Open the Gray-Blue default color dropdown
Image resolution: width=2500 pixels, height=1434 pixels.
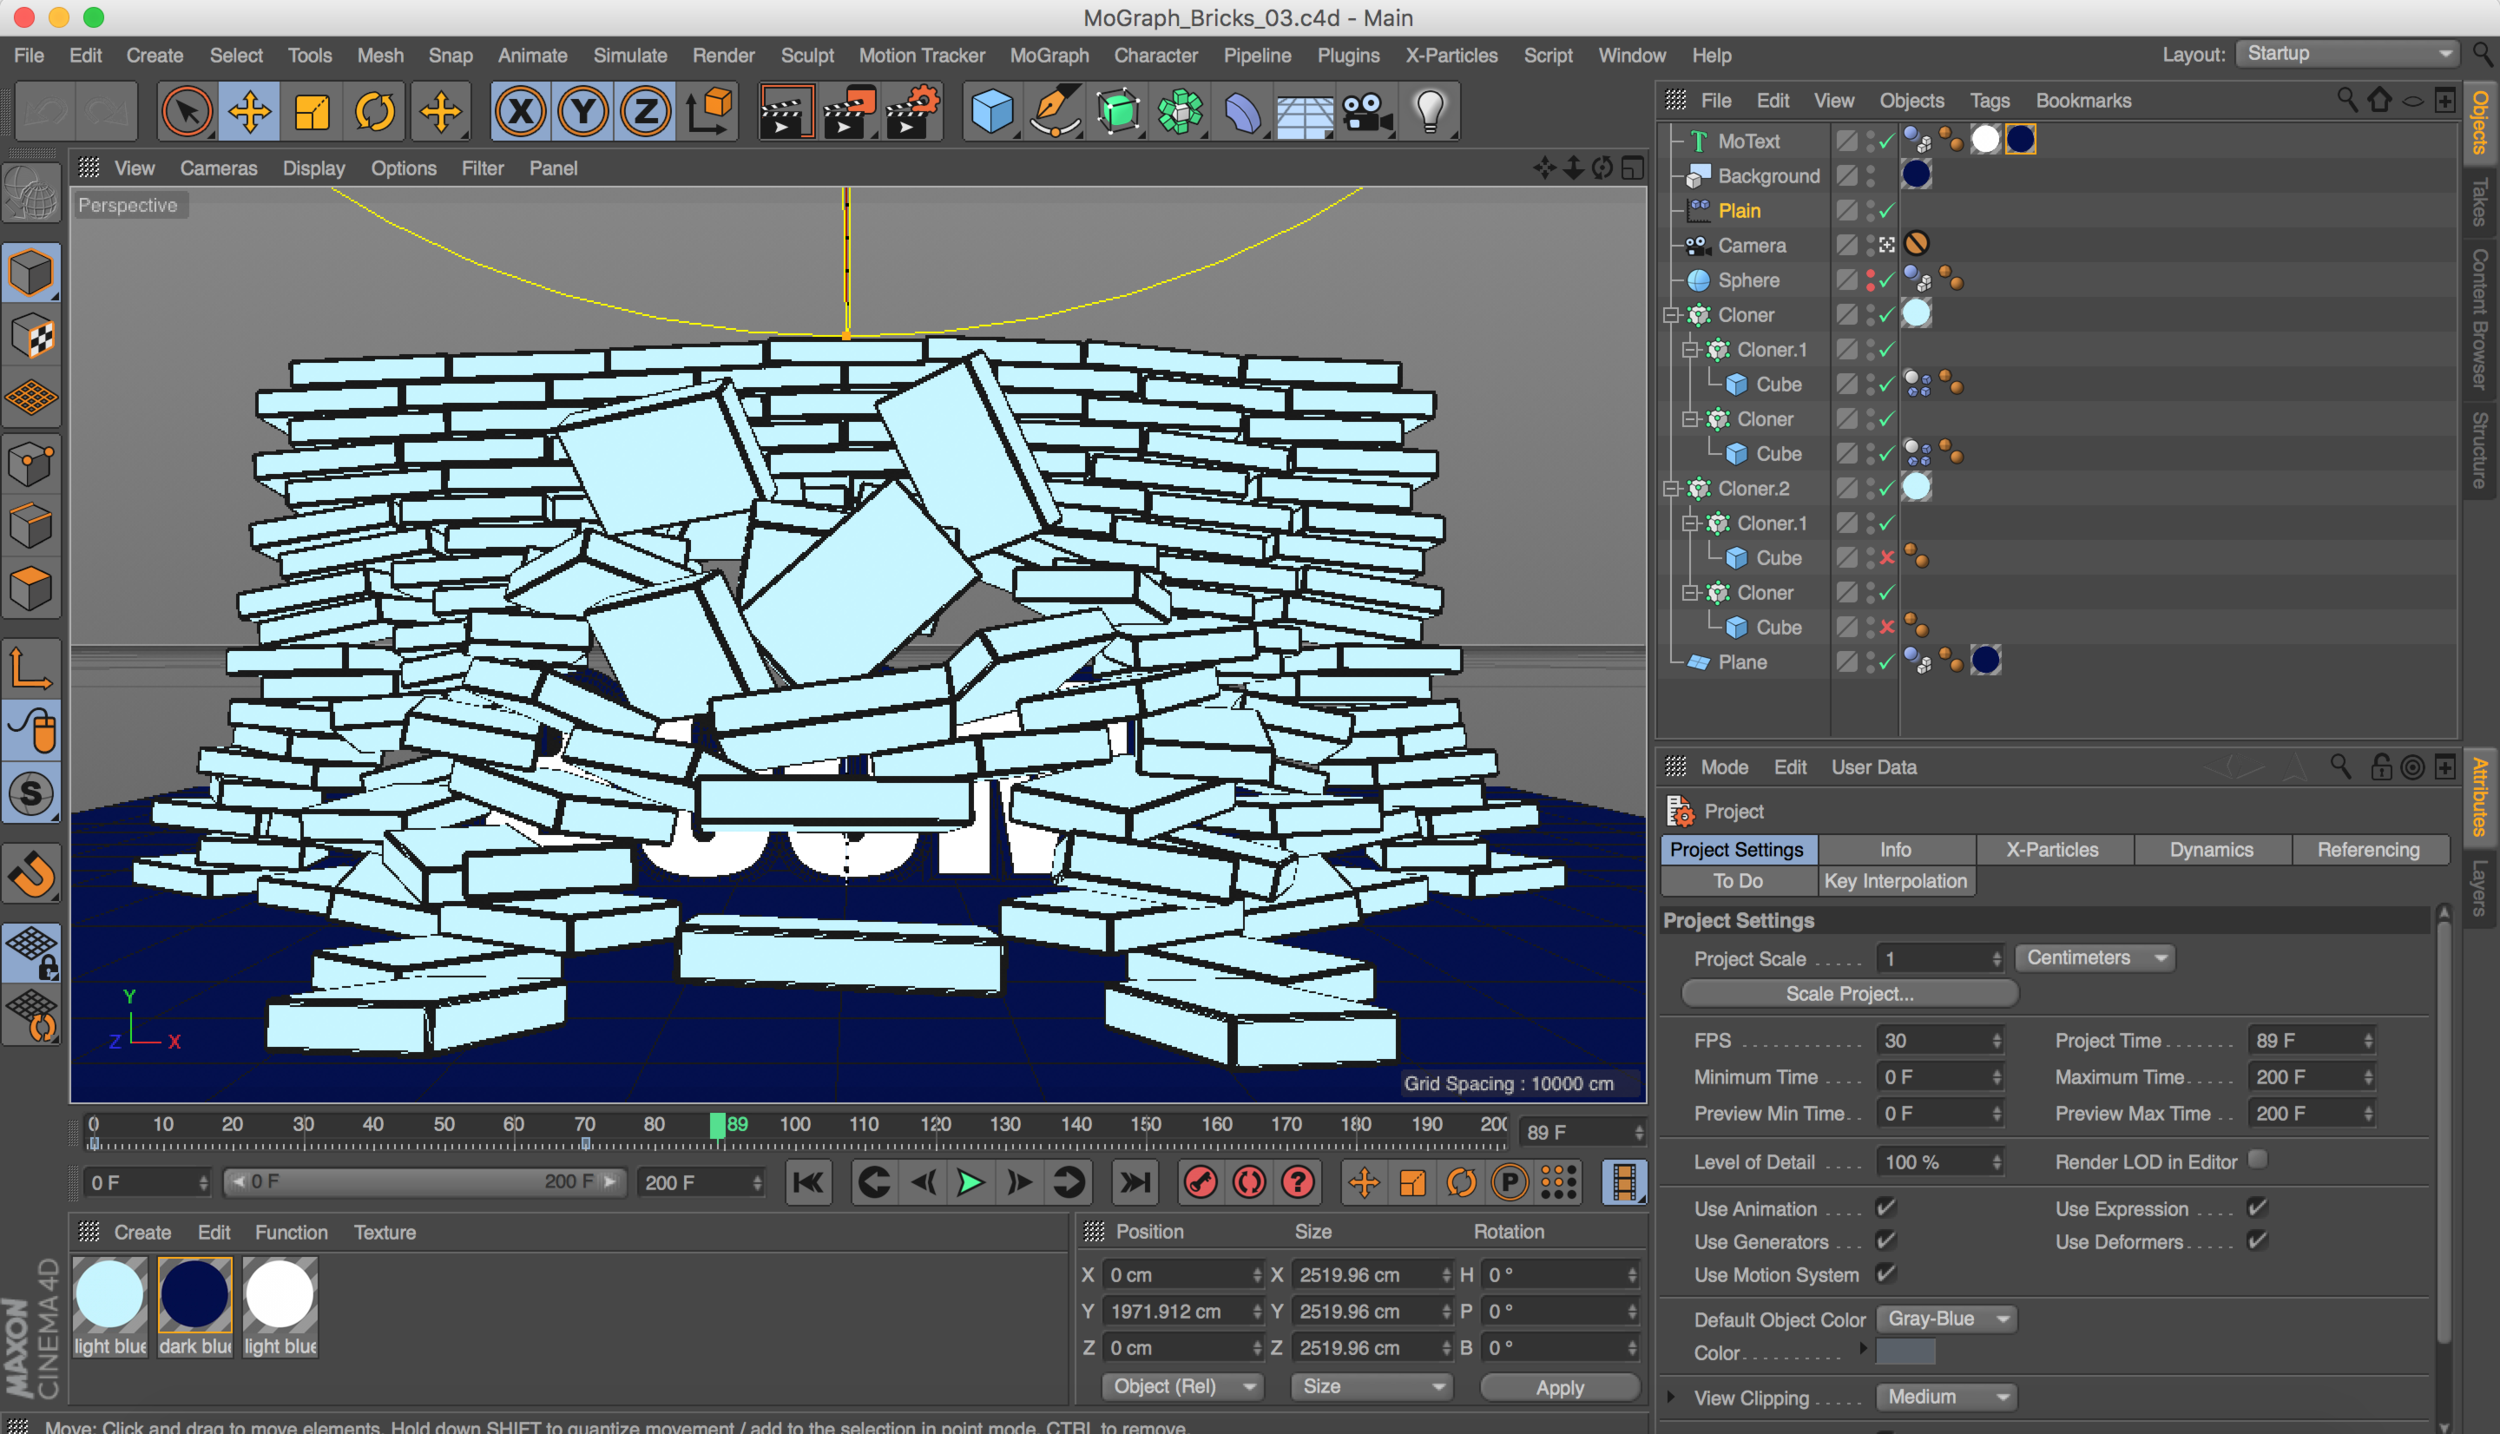coord(1944,1318)
